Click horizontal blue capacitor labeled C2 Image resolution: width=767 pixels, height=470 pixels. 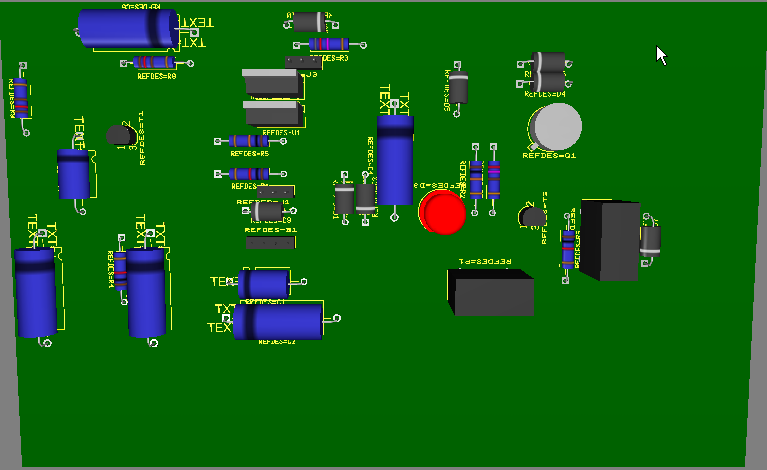[278, 322]
